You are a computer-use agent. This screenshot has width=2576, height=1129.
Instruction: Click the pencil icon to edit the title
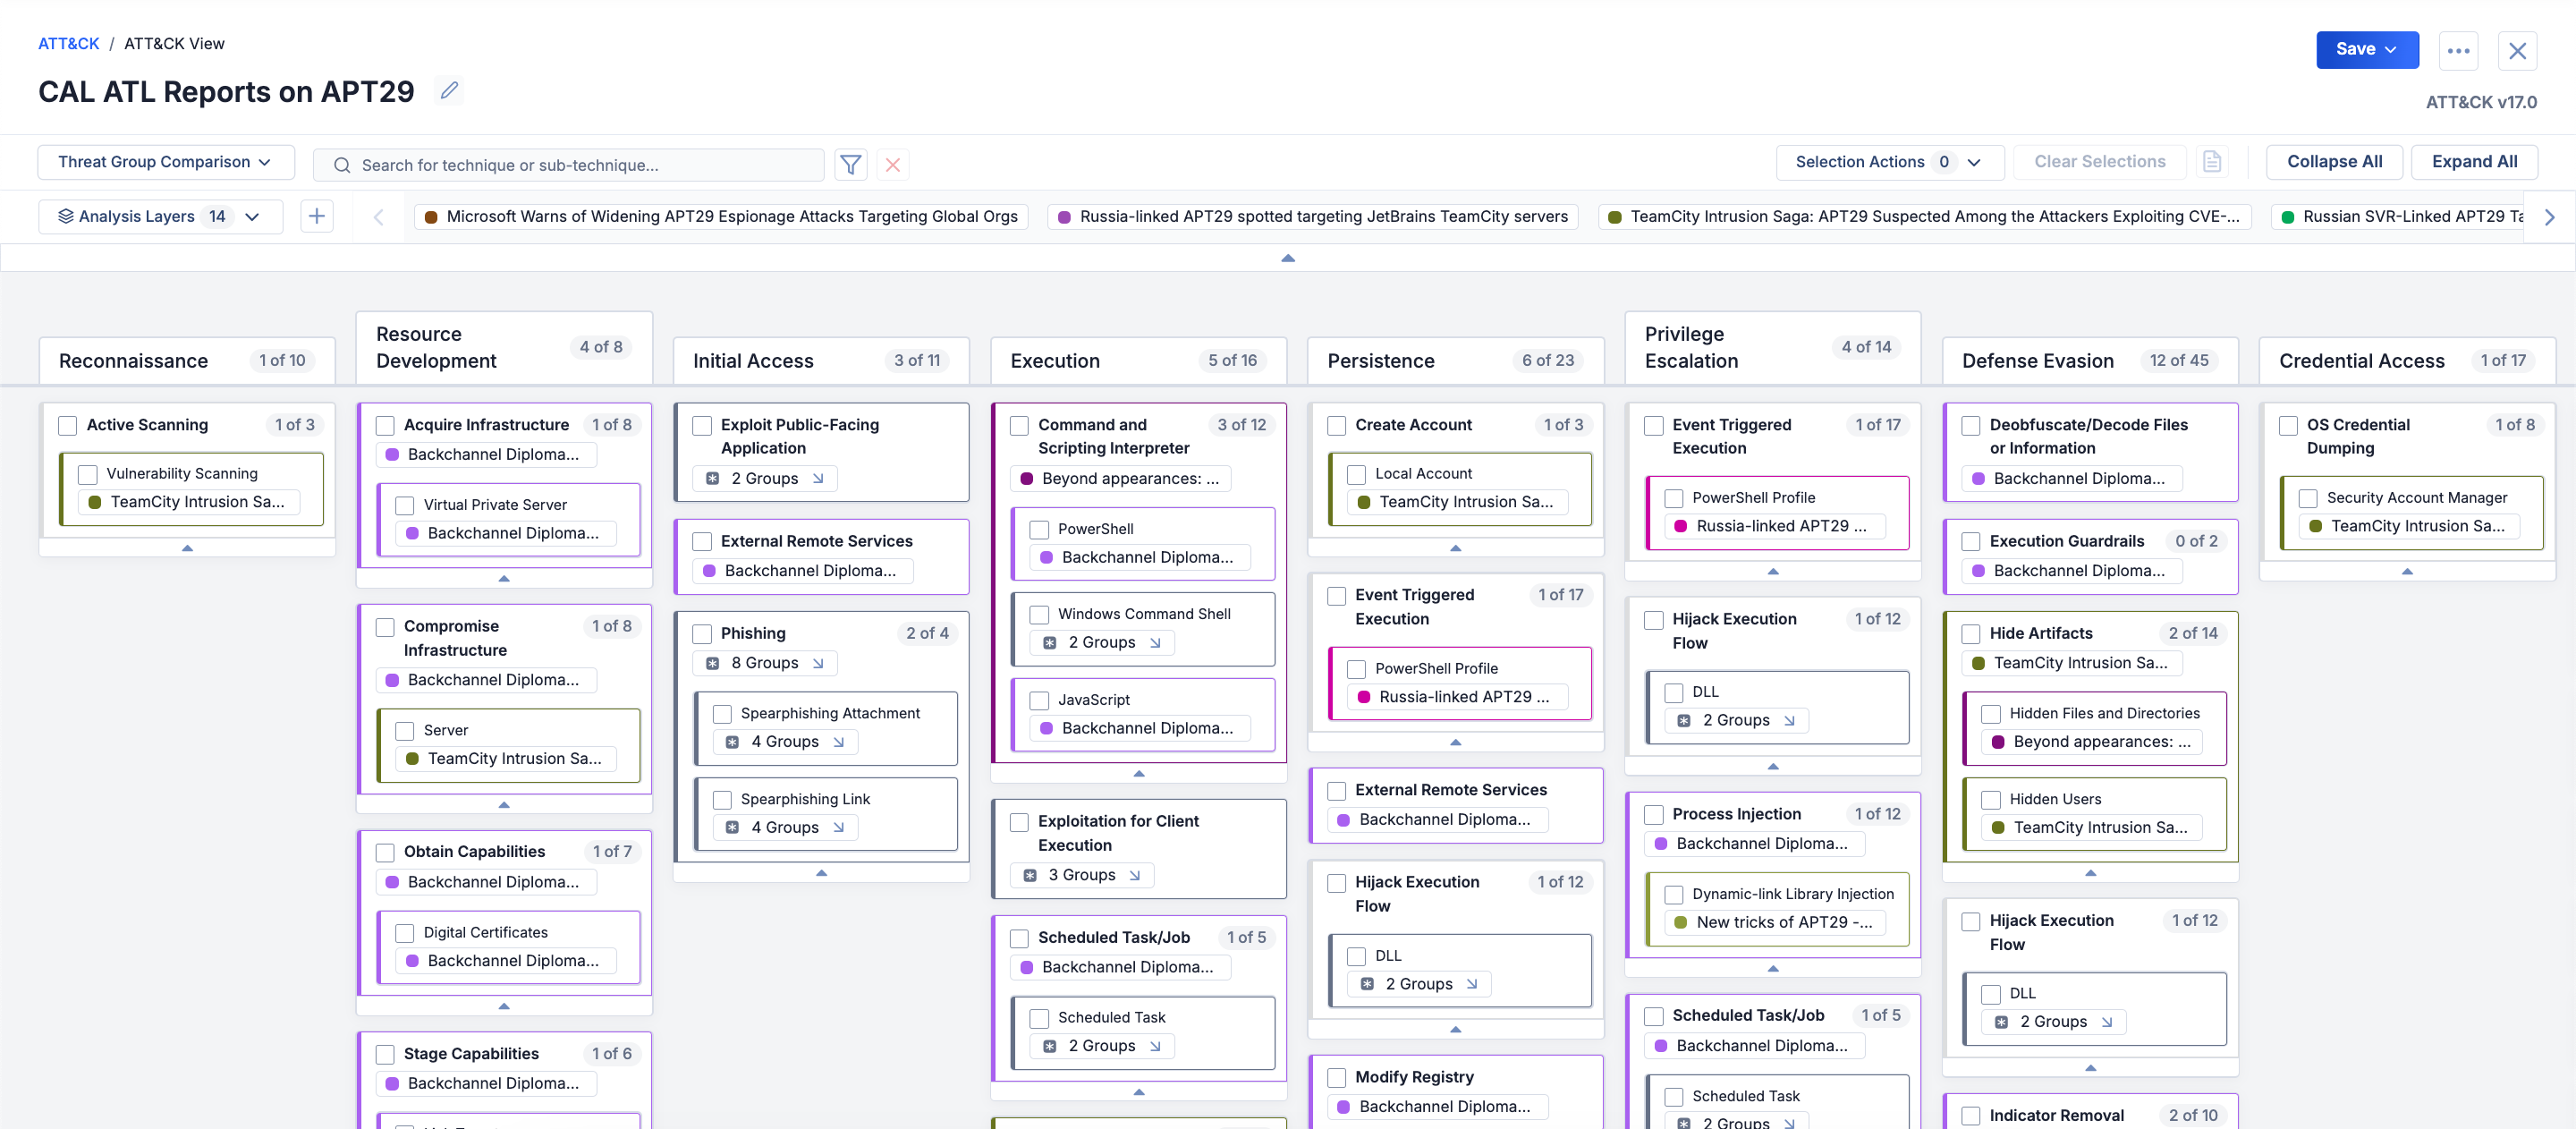(x=450, y=91)
